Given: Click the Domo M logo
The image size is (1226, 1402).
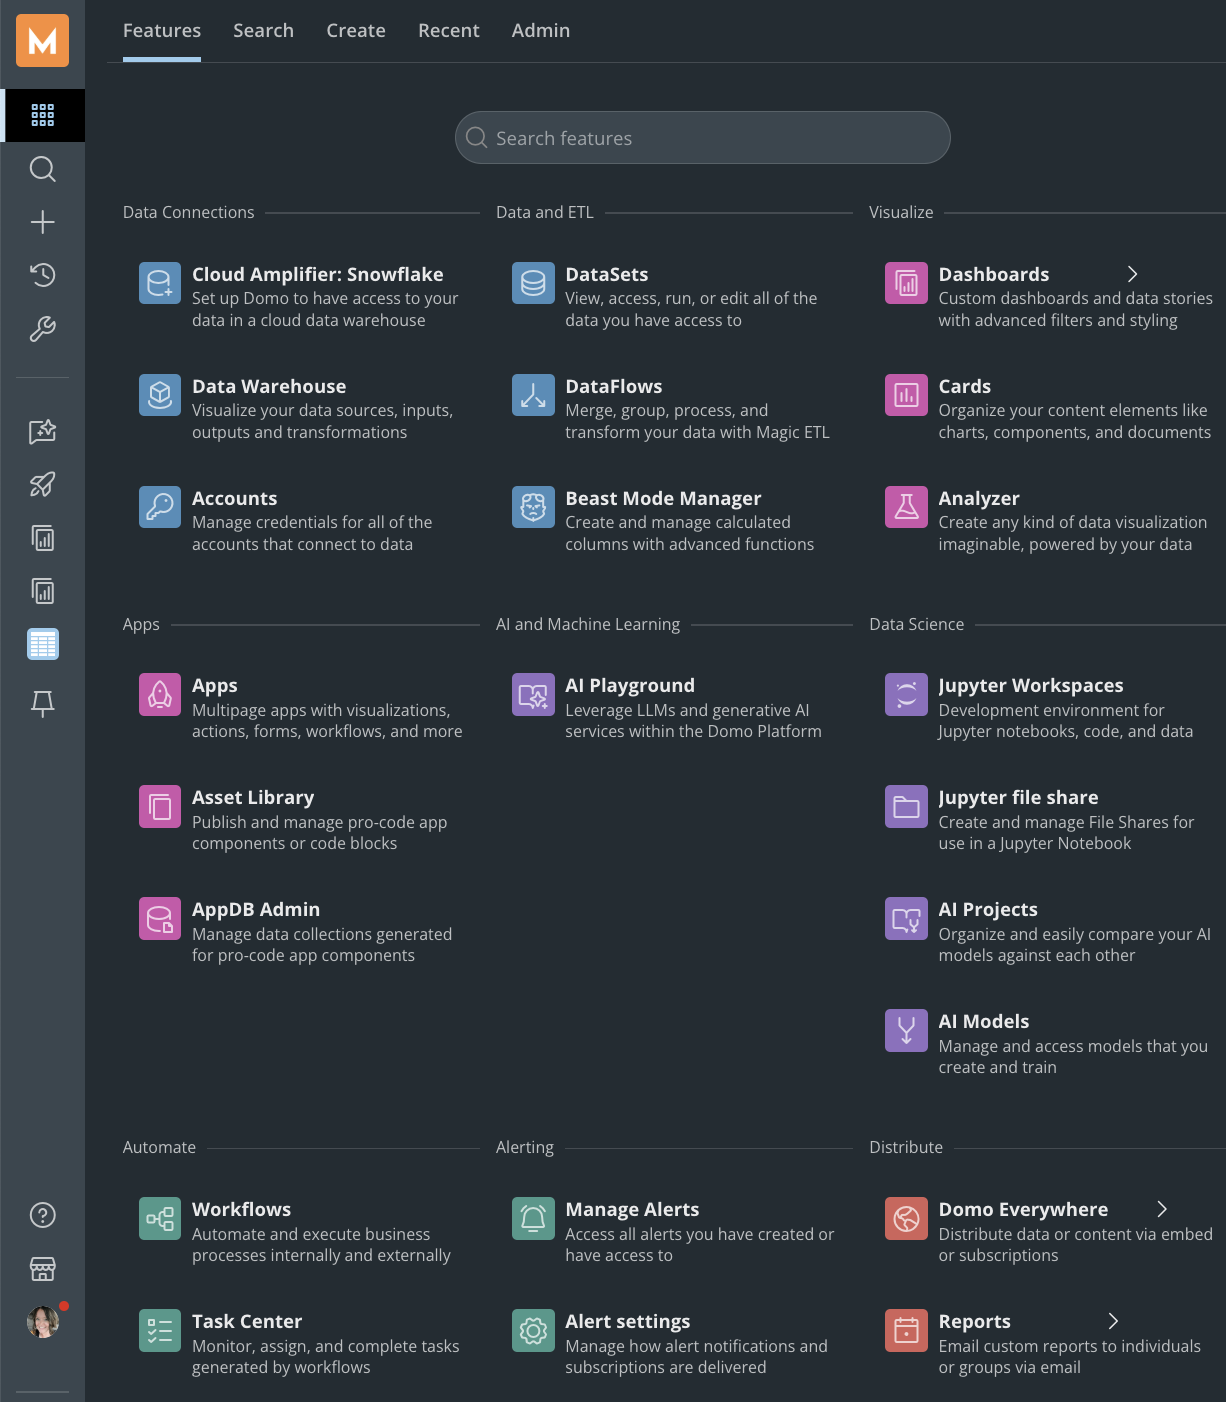Looking at the screenshot, I should pos(42,41).
